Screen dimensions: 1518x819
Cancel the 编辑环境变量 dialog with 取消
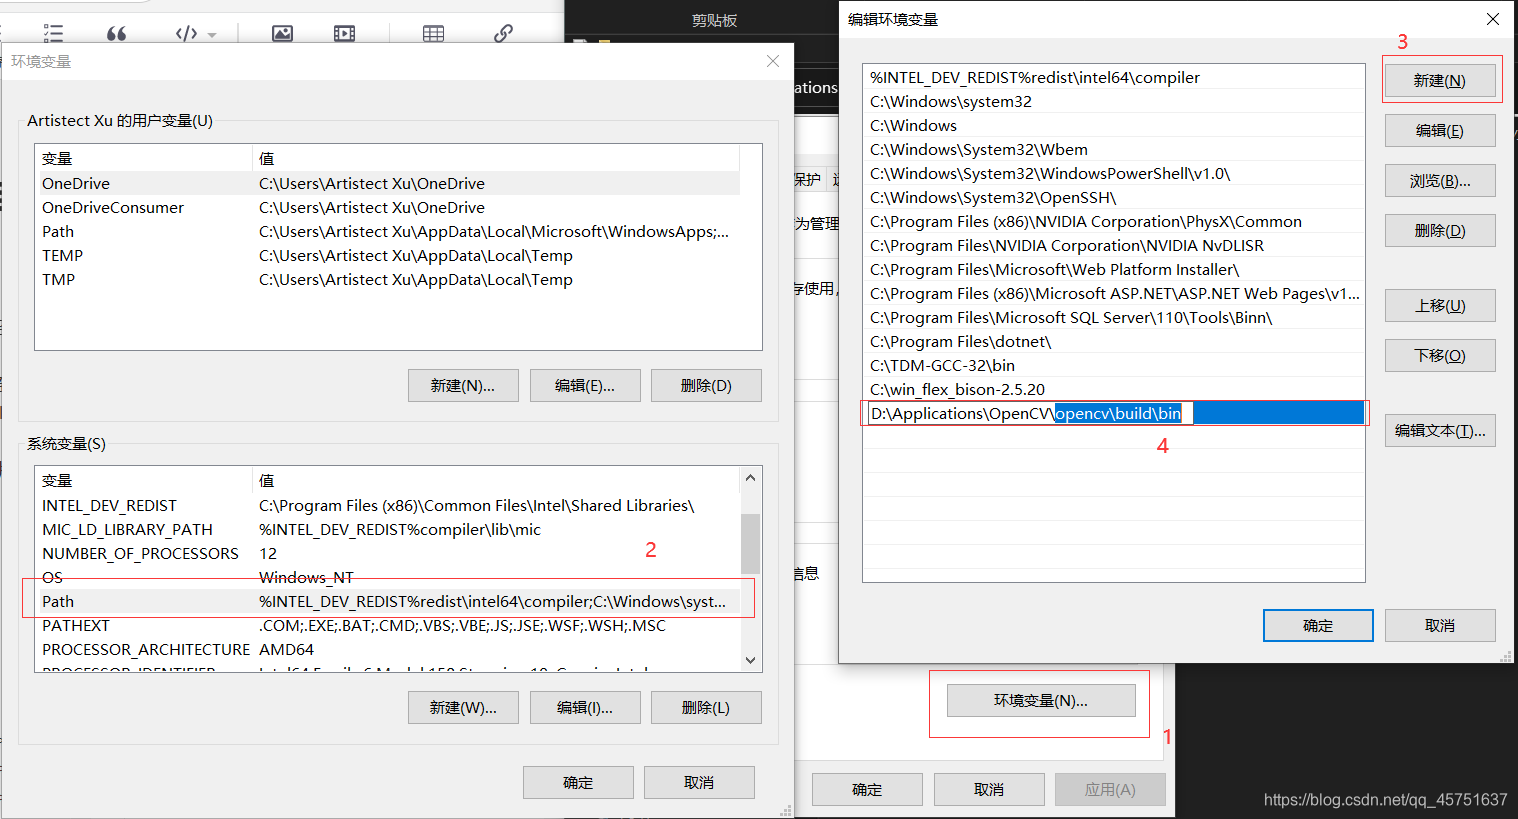1440,625
